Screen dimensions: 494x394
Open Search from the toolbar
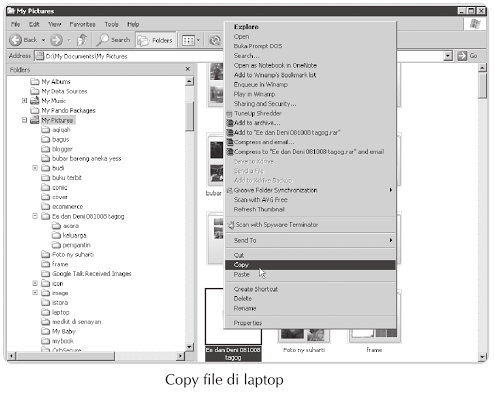click(x=114, y=40)
